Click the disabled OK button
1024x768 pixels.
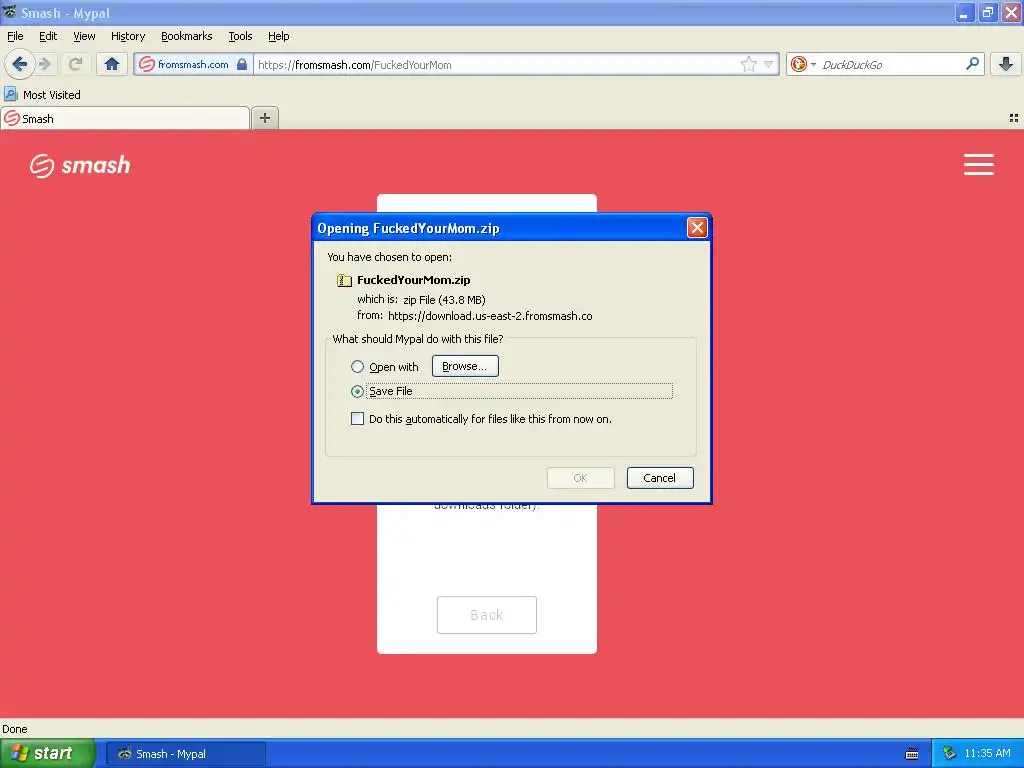click(x=580, y=478)
